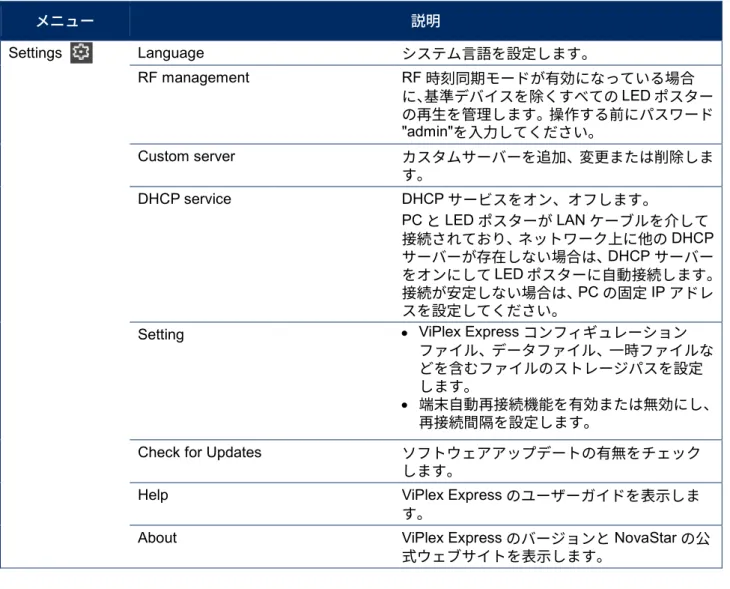The image size is (730, 589).
Task: Select the "DHCP service" entry
Action: tap(184, 199)
